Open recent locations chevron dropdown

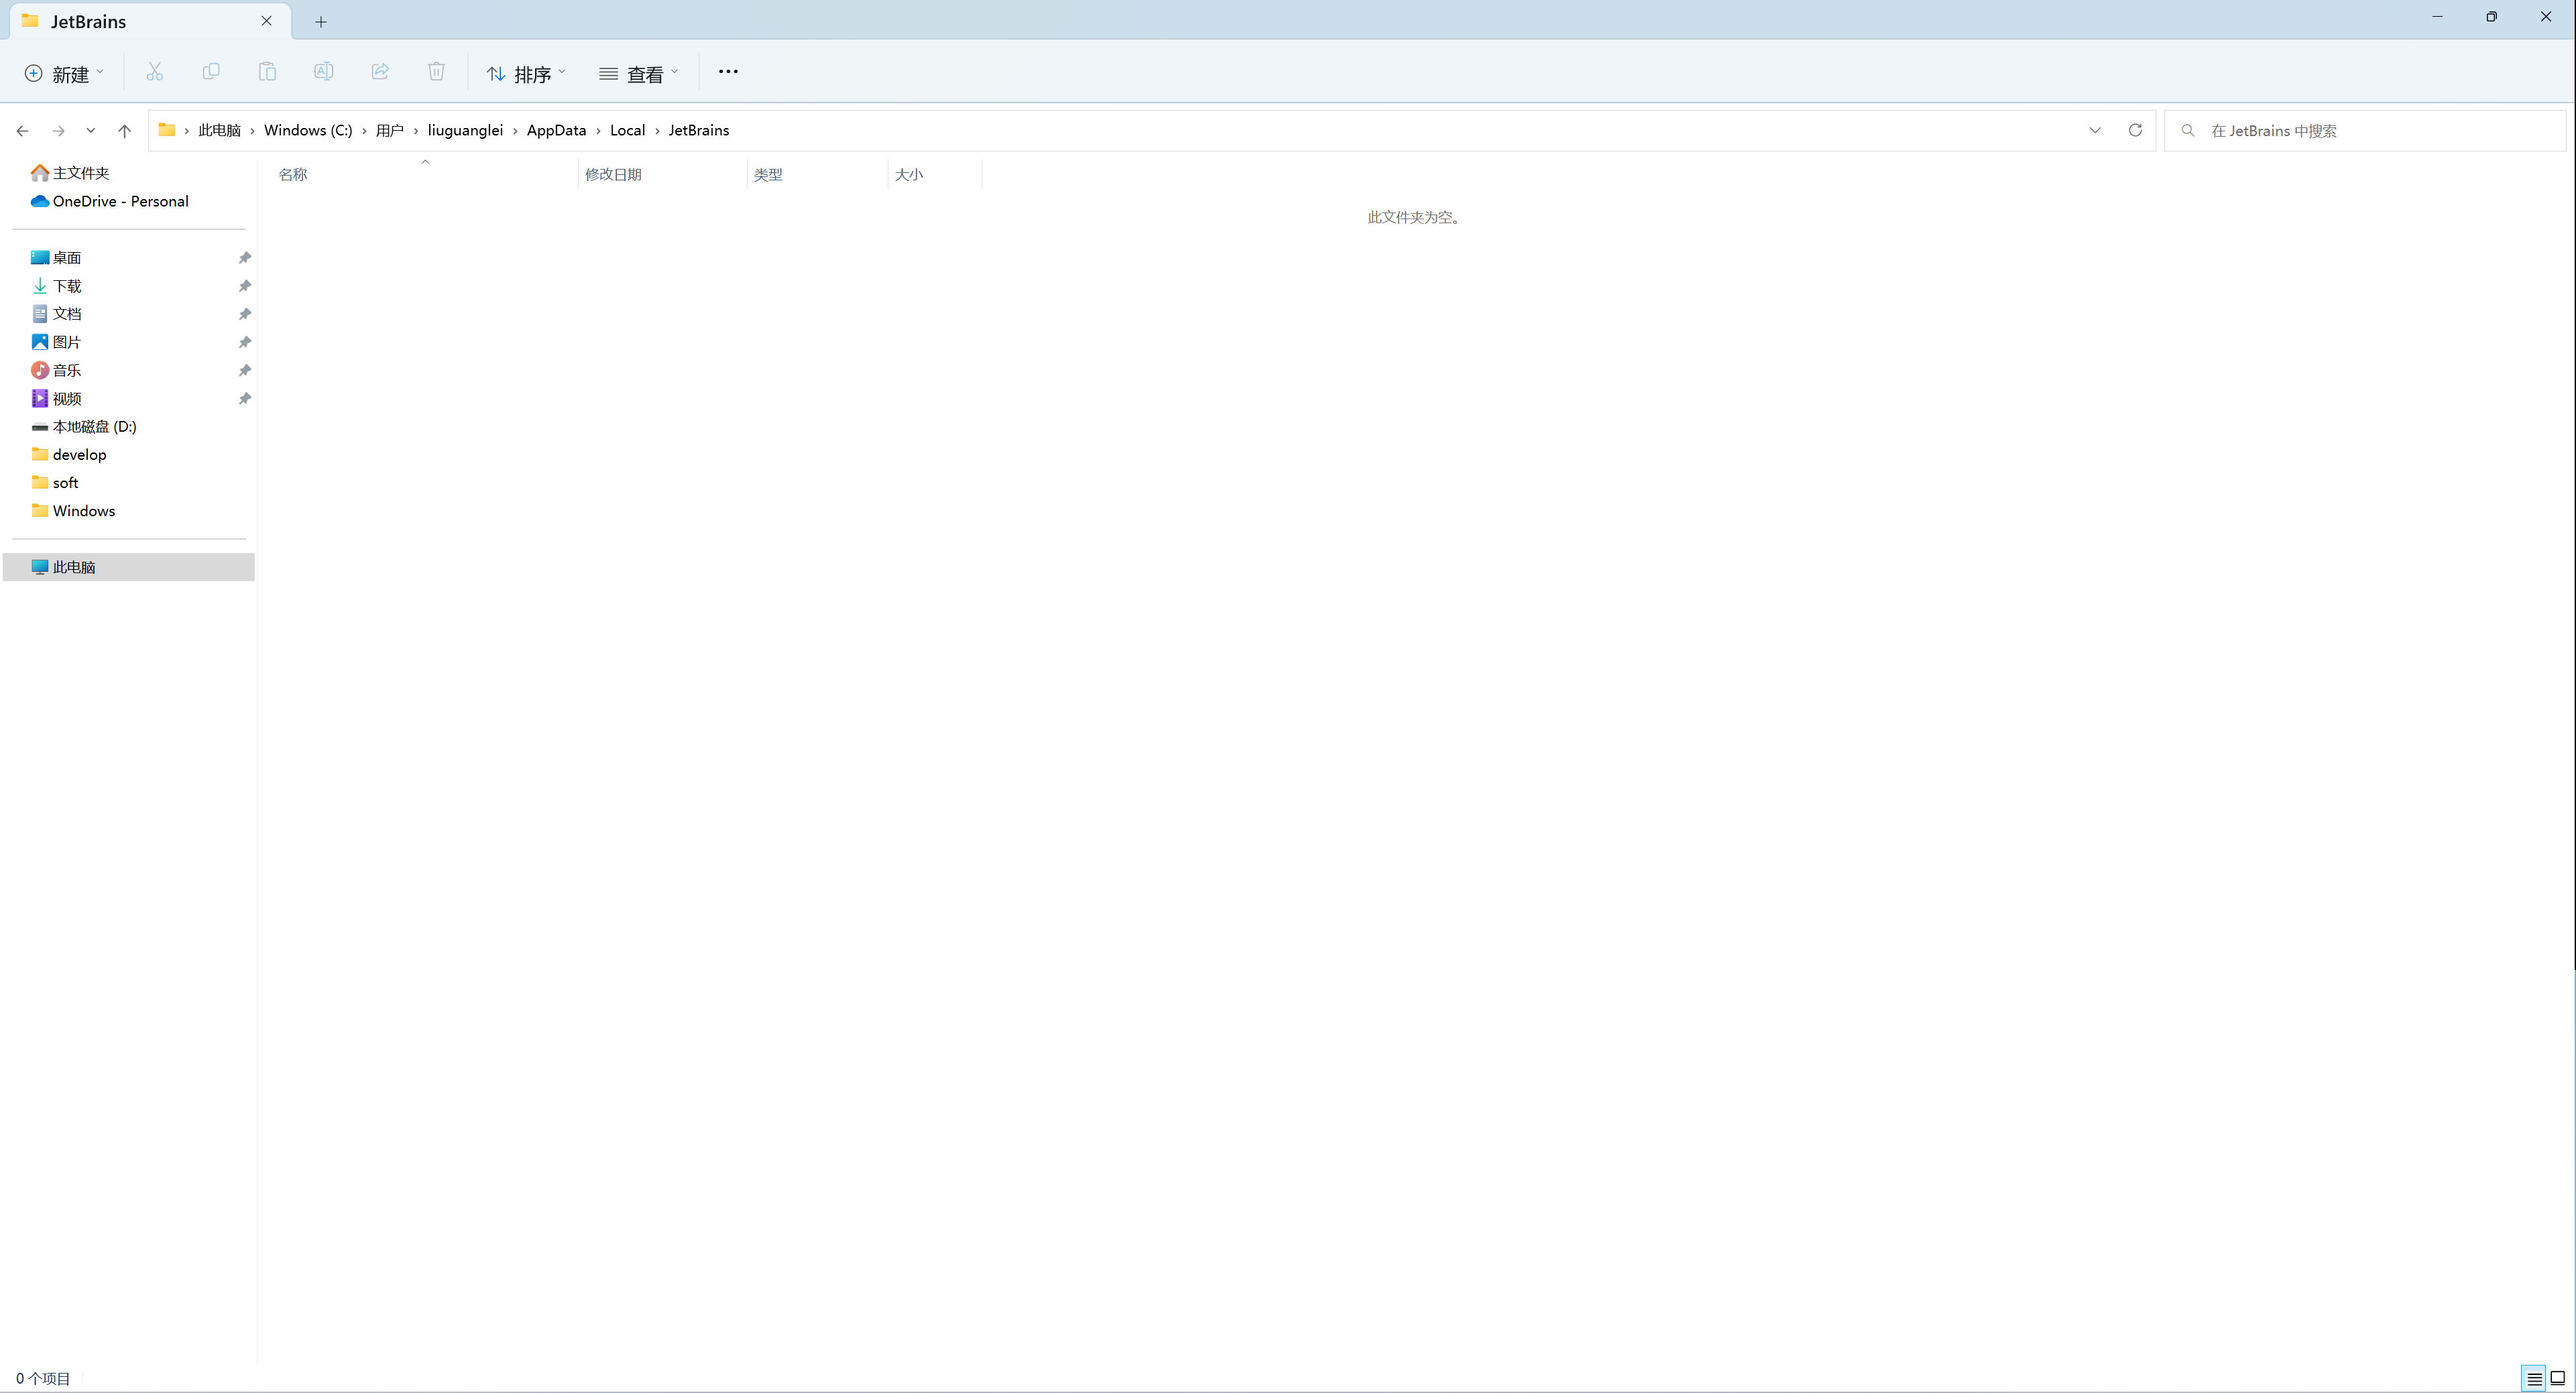click(91, 131)
